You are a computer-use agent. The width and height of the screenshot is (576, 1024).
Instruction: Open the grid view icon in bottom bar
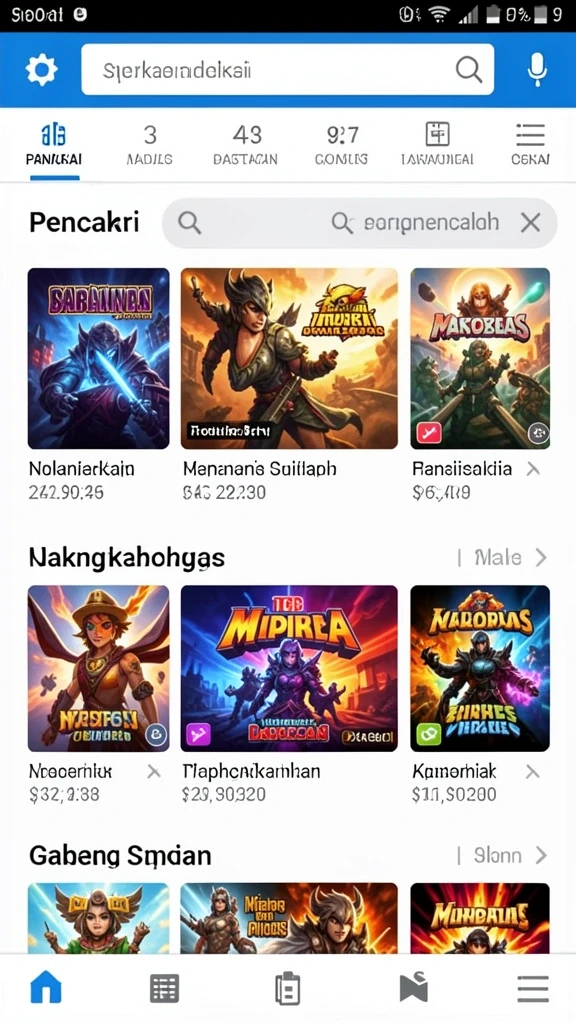click(x=165, y=988)
